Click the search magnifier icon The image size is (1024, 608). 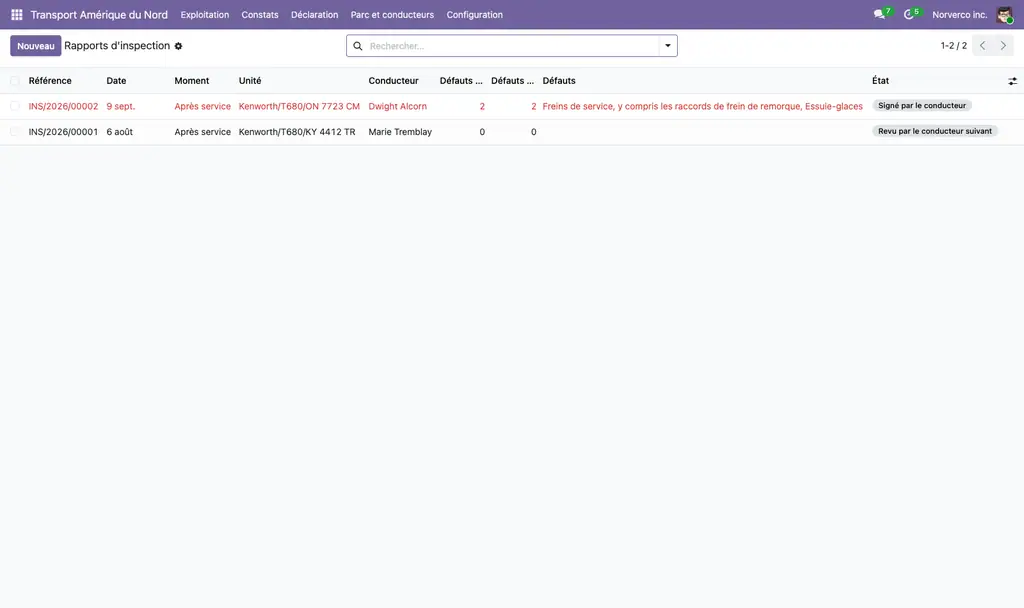tap(358, 46)
